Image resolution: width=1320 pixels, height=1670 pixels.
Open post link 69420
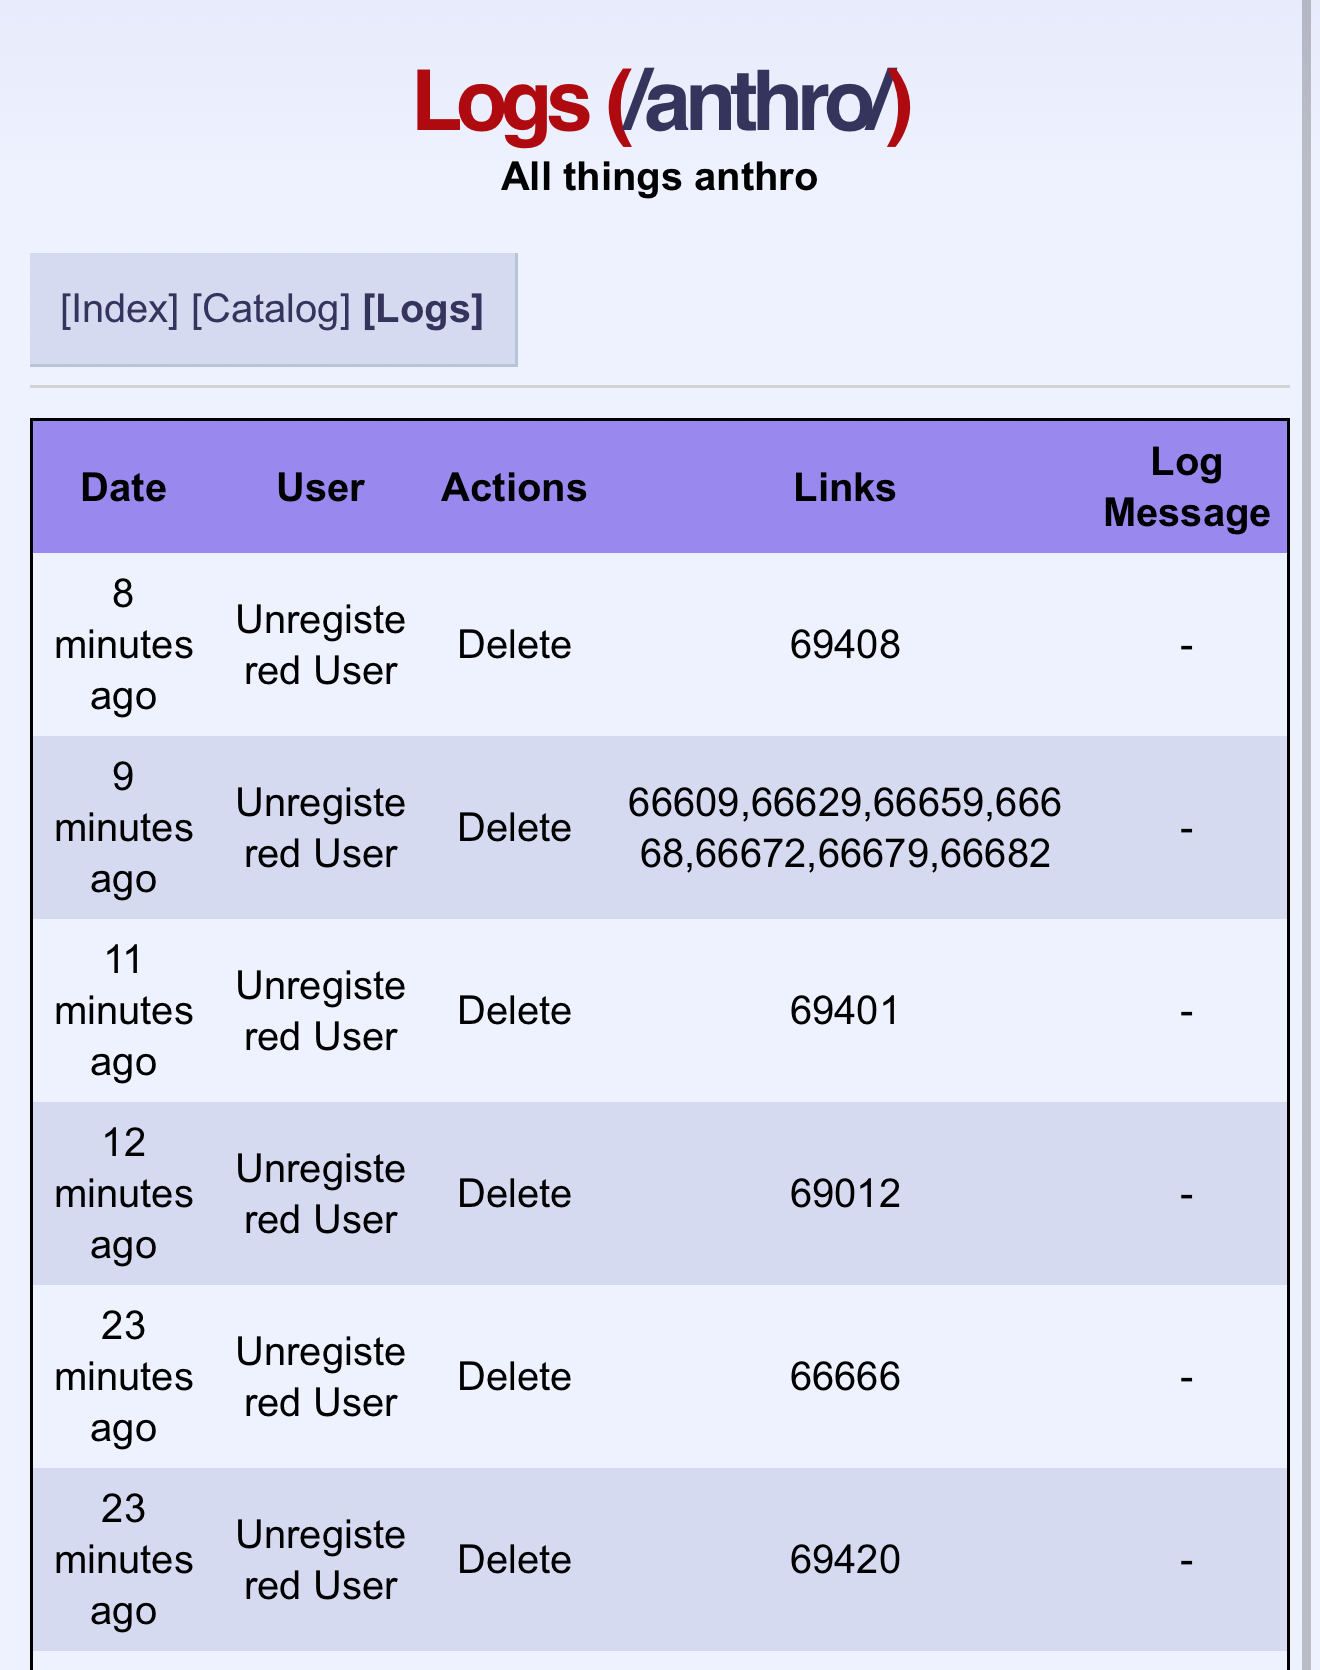(x=845, y=1560)
